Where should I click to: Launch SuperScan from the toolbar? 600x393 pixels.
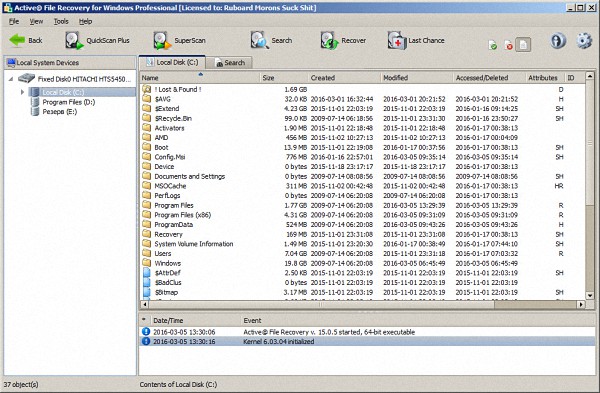point(179,40)
